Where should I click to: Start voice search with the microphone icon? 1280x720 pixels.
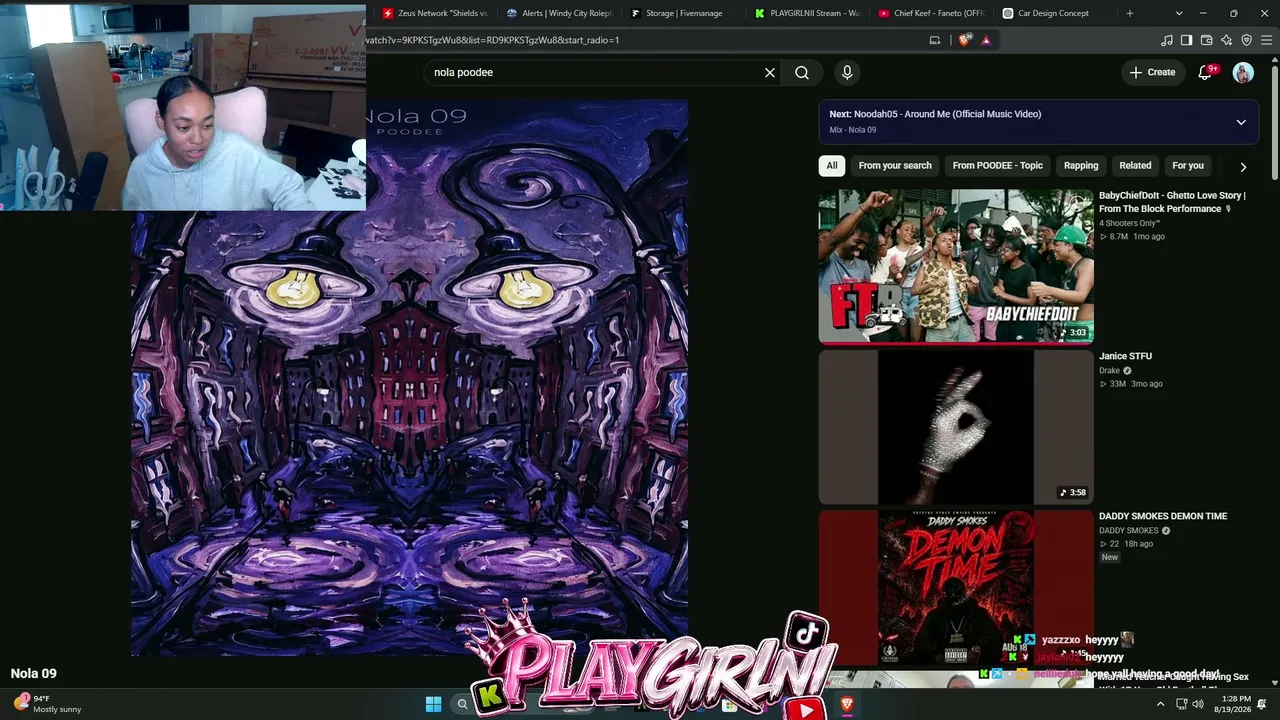click(x=847, y=72)
